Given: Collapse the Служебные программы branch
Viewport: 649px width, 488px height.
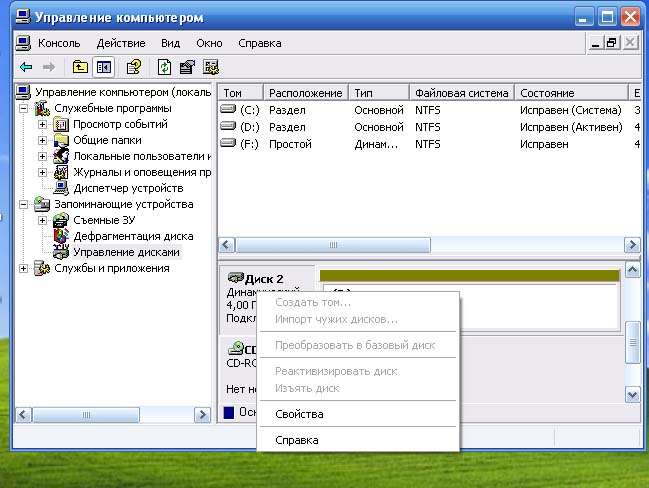Looking at the screenshot, I should [x=24, y=108].
